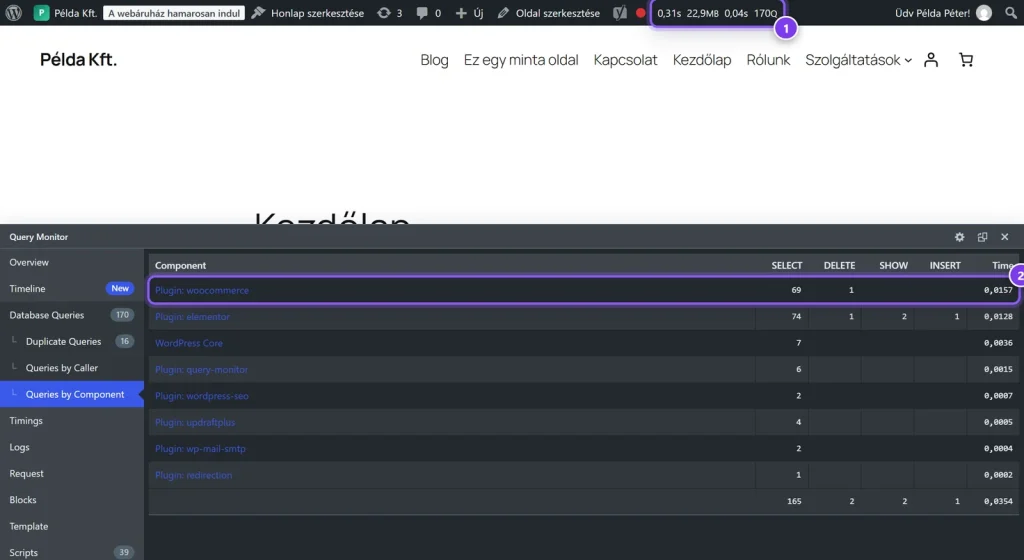Open the comments bubble in admin bar
The image size is (1024, 560).
[428, 13]
